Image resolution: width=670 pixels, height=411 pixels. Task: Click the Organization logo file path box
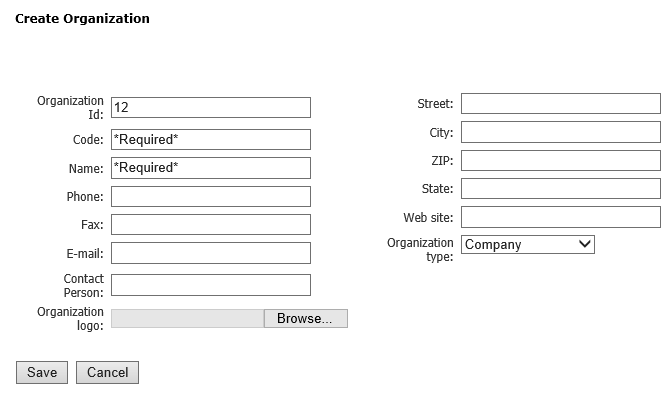pos(187,319)
